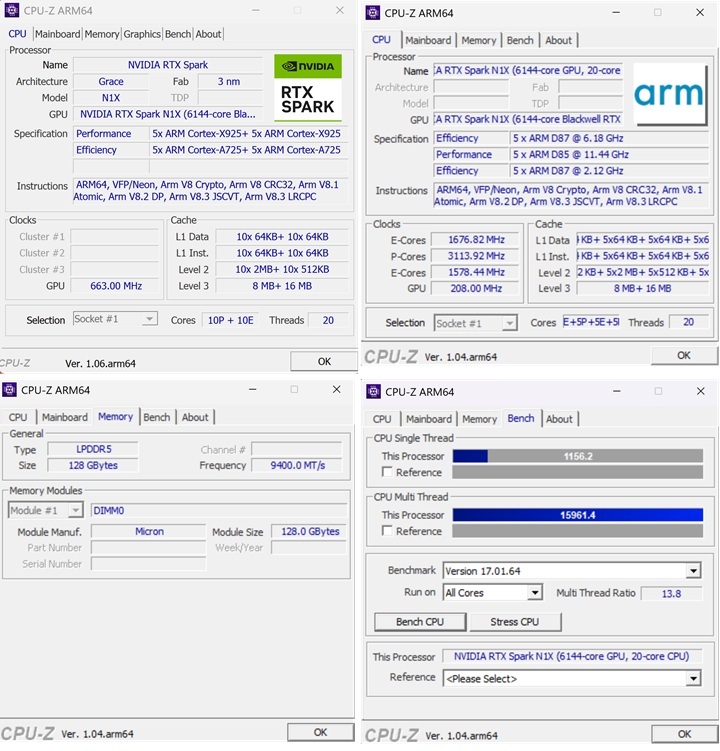This screenshot has height=751, width=720.
Task: Click the single thread score bar showing 1156.2
Action: (578, 456)
